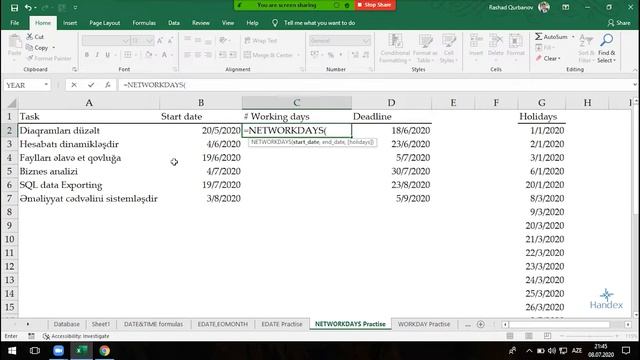Click deadline cell 23/8/2020
The image size is (640, 360).
click(x=391, y=185)
